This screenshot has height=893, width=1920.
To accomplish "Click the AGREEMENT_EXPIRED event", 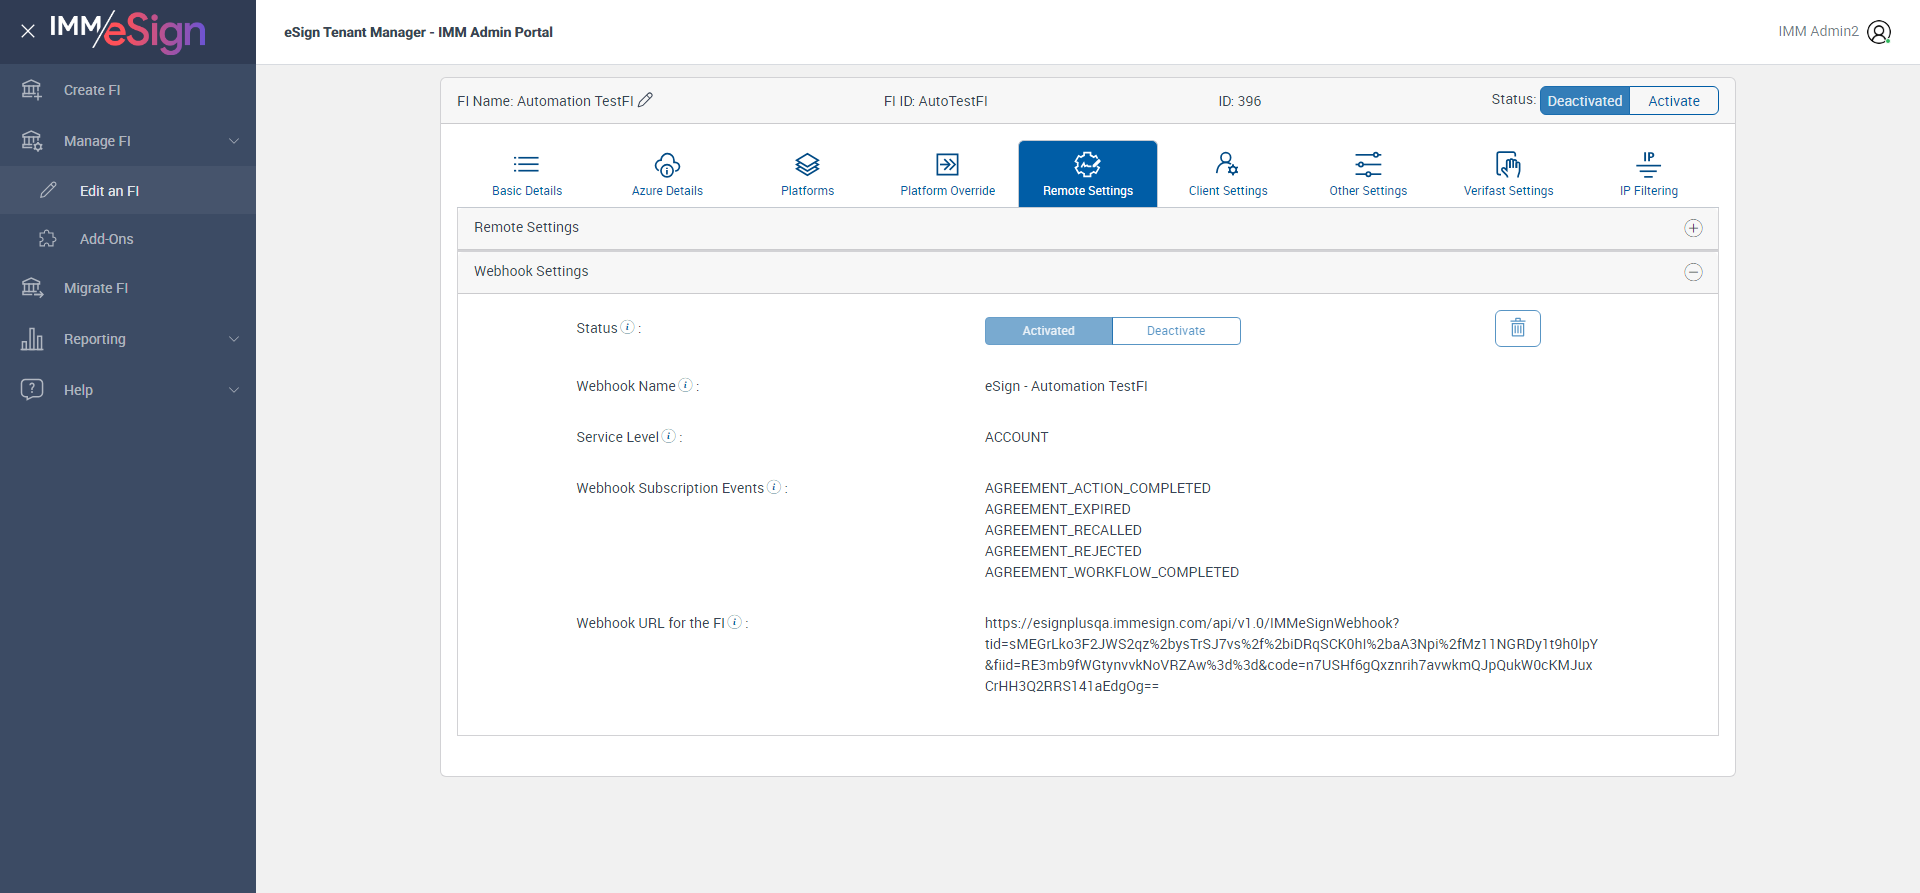I will click(x=1058, y=509).
